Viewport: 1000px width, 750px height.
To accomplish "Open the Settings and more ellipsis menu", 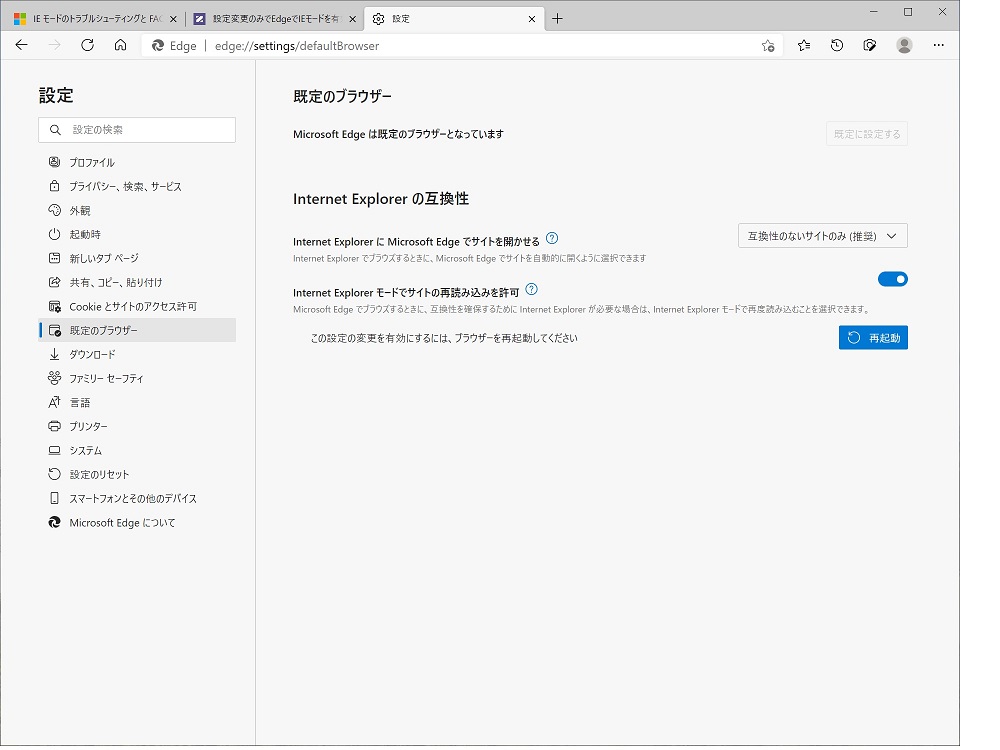I will pos(939,45).
